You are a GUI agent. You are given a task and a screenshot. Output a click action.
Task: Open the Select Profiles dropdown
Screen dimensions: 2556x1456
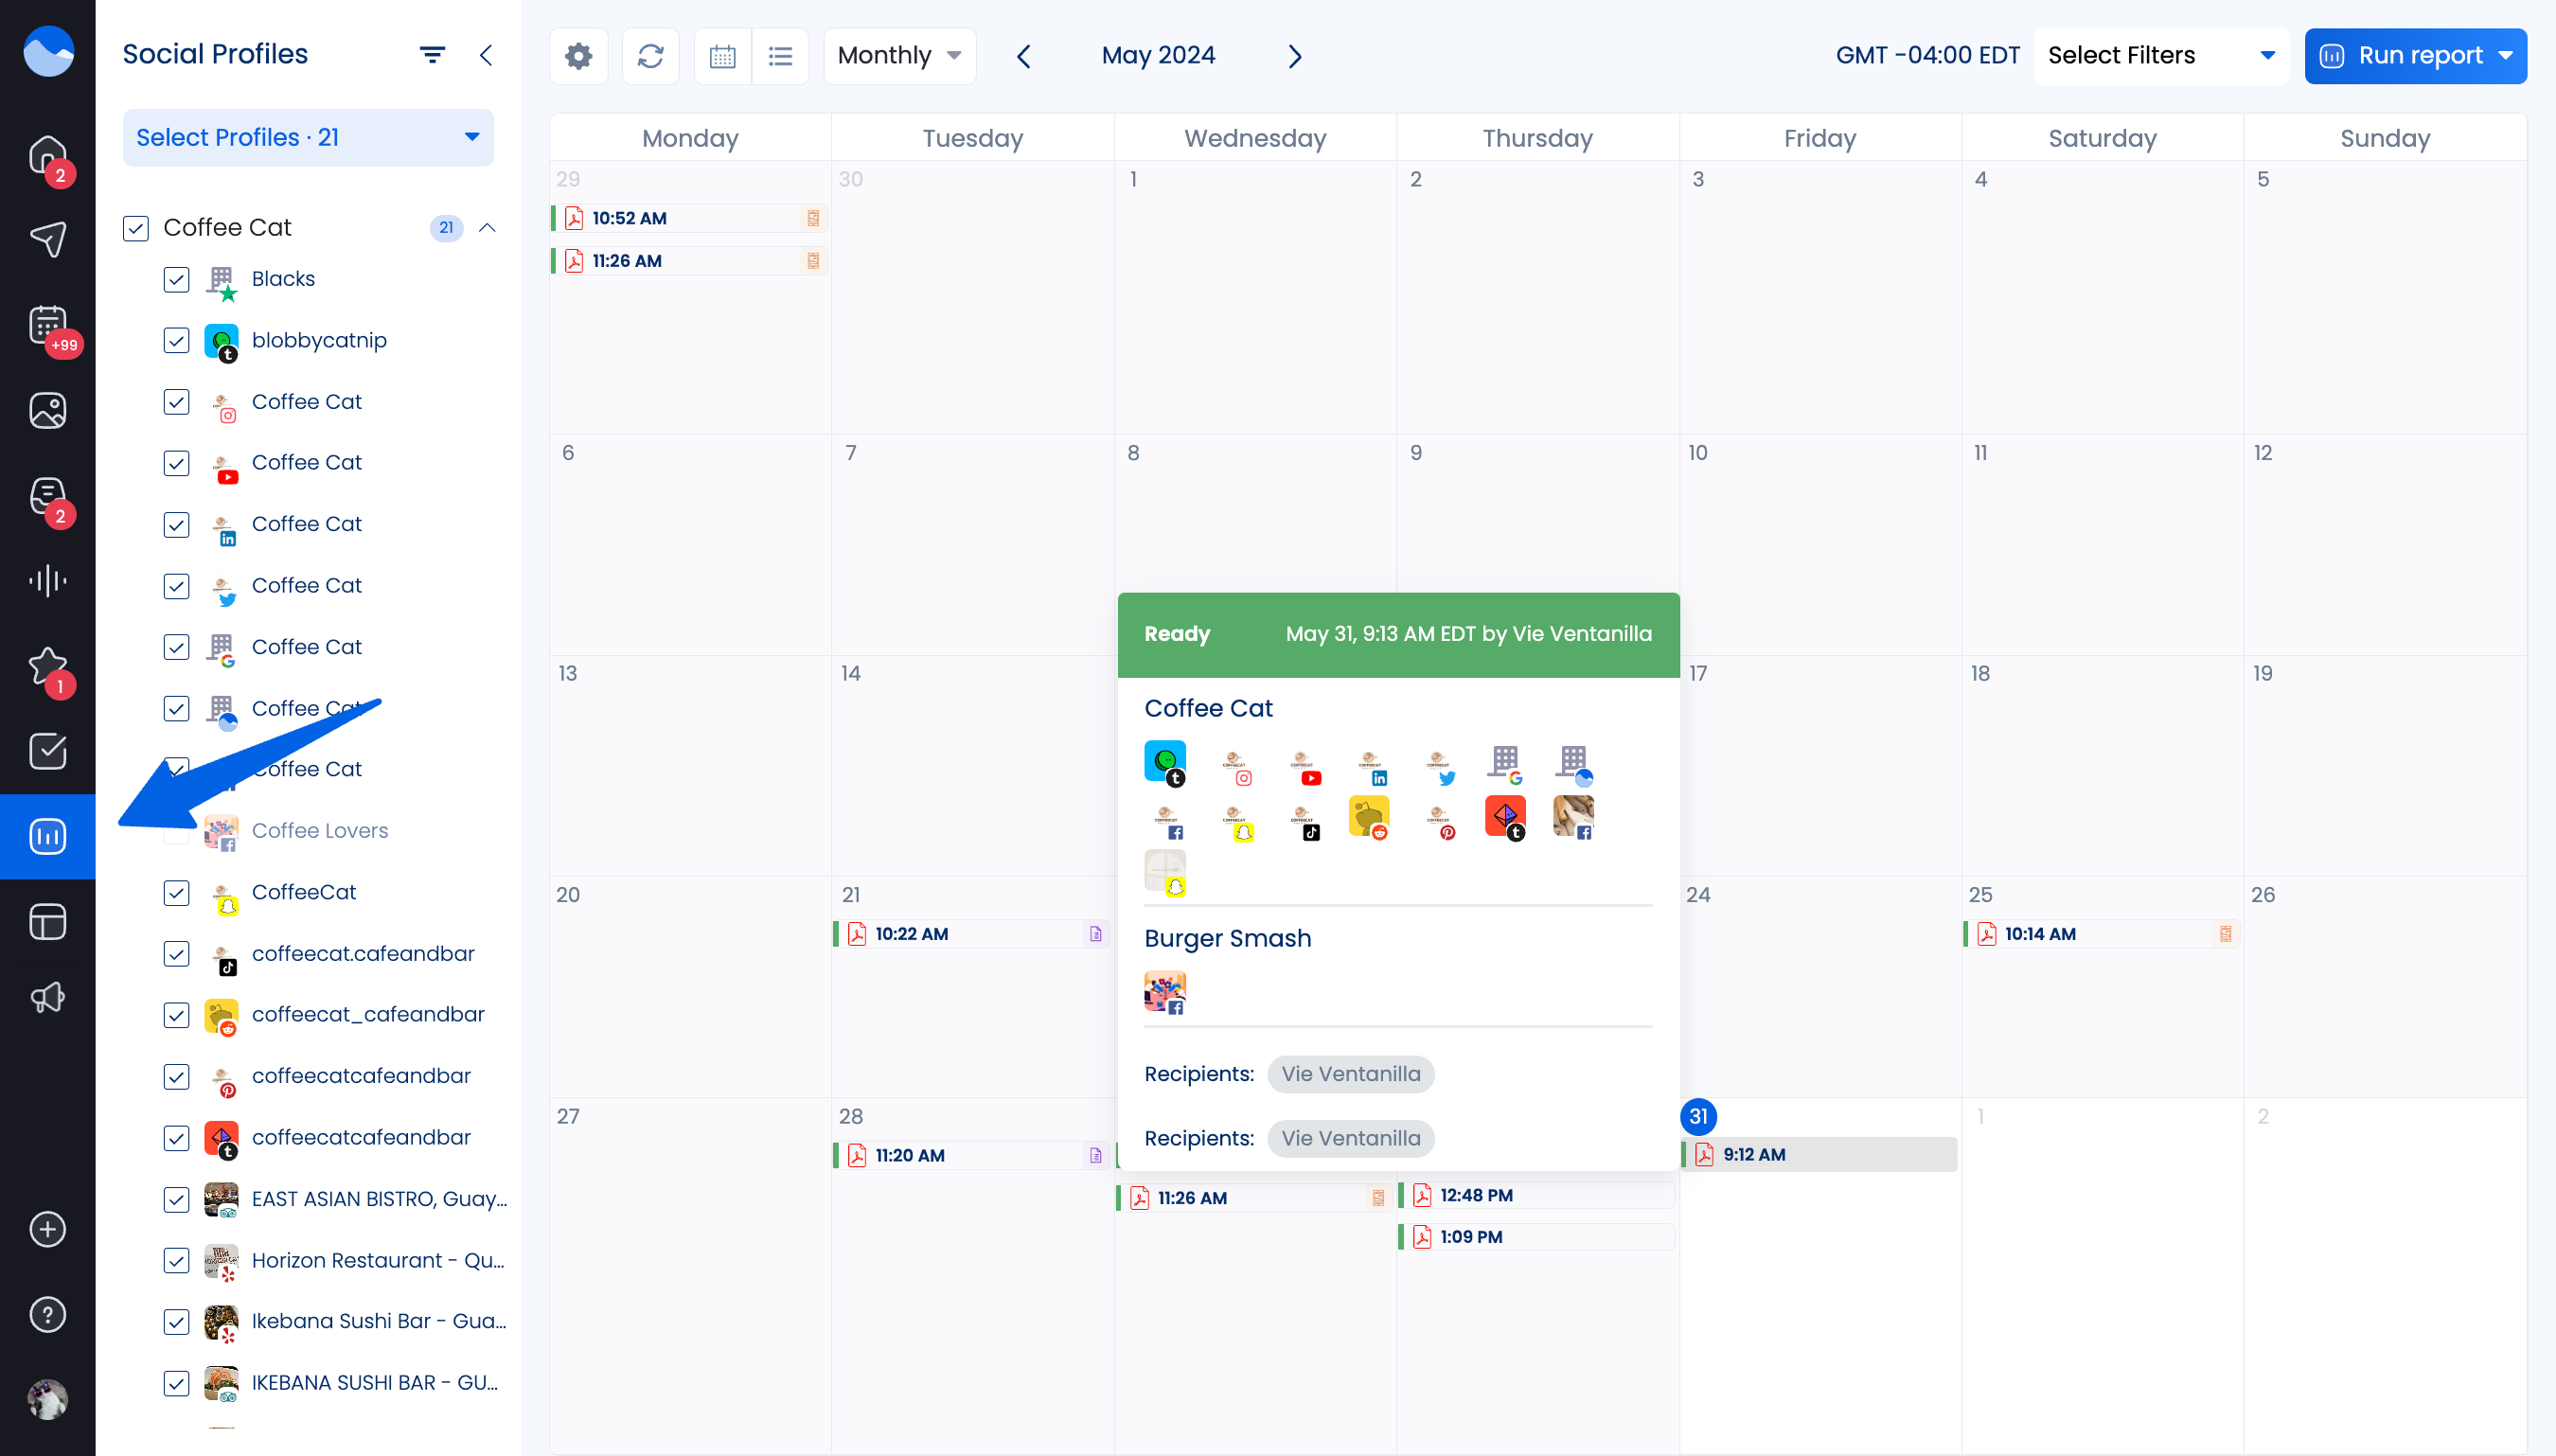[308, 137]
